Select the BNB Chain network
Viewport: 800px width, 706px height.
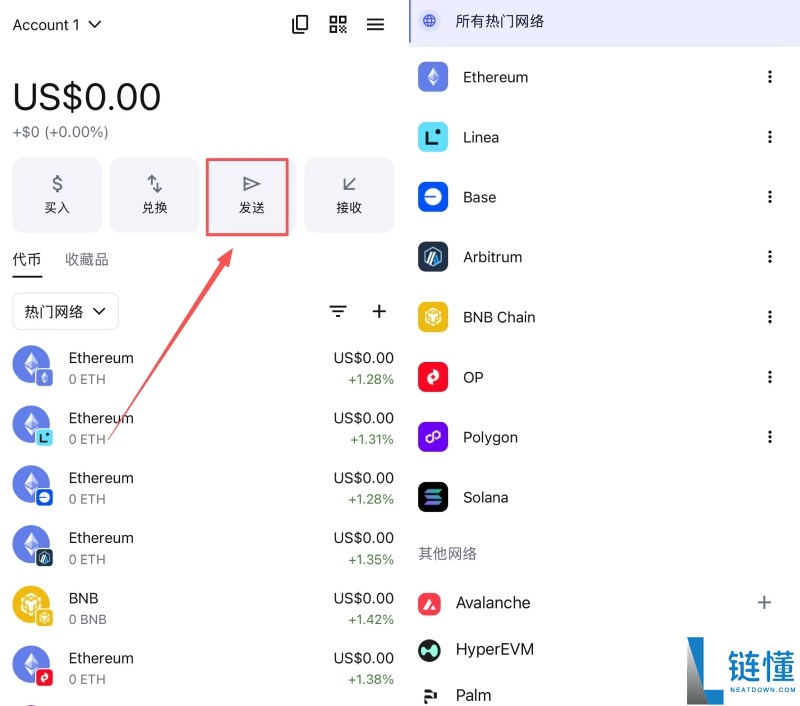[605, 317]
